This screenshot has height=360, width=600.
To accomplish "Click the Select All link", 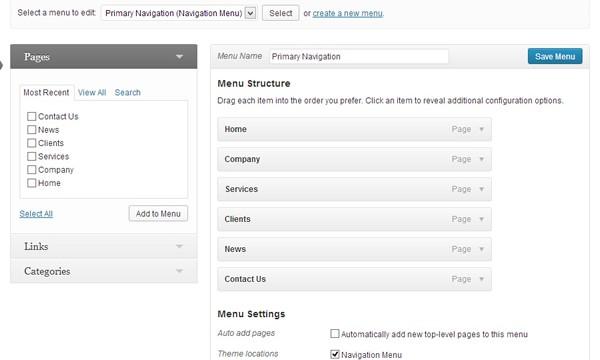I will (x=36, y=213).
